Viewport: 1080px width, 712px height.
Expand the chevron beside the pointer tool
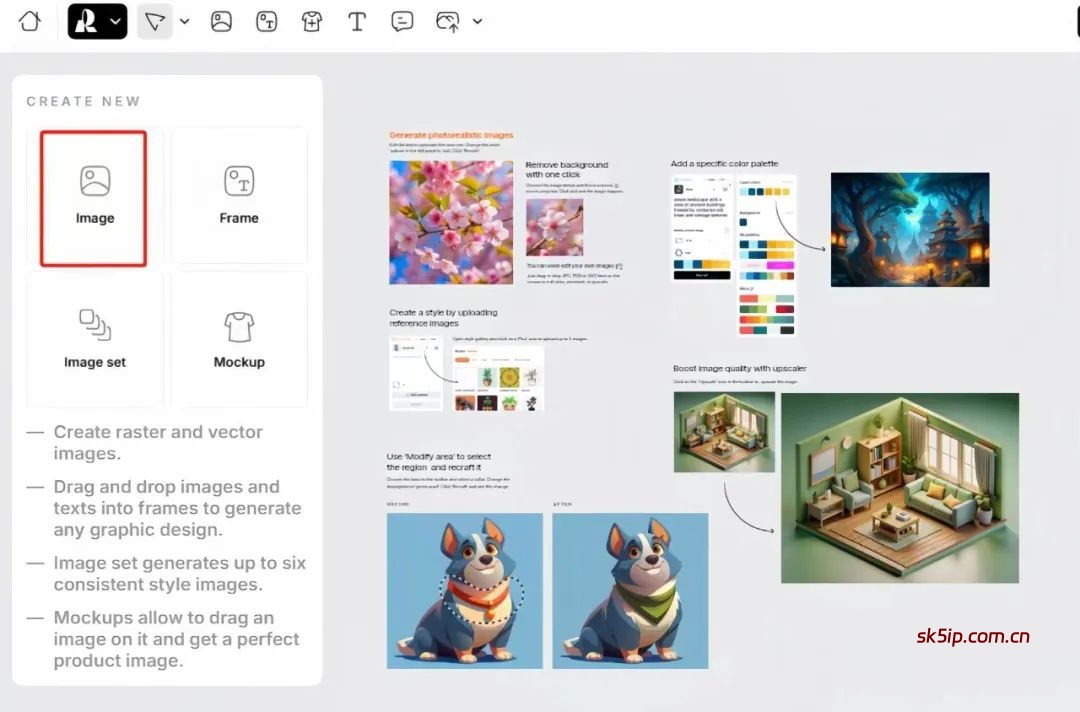[x=184, y=21]
